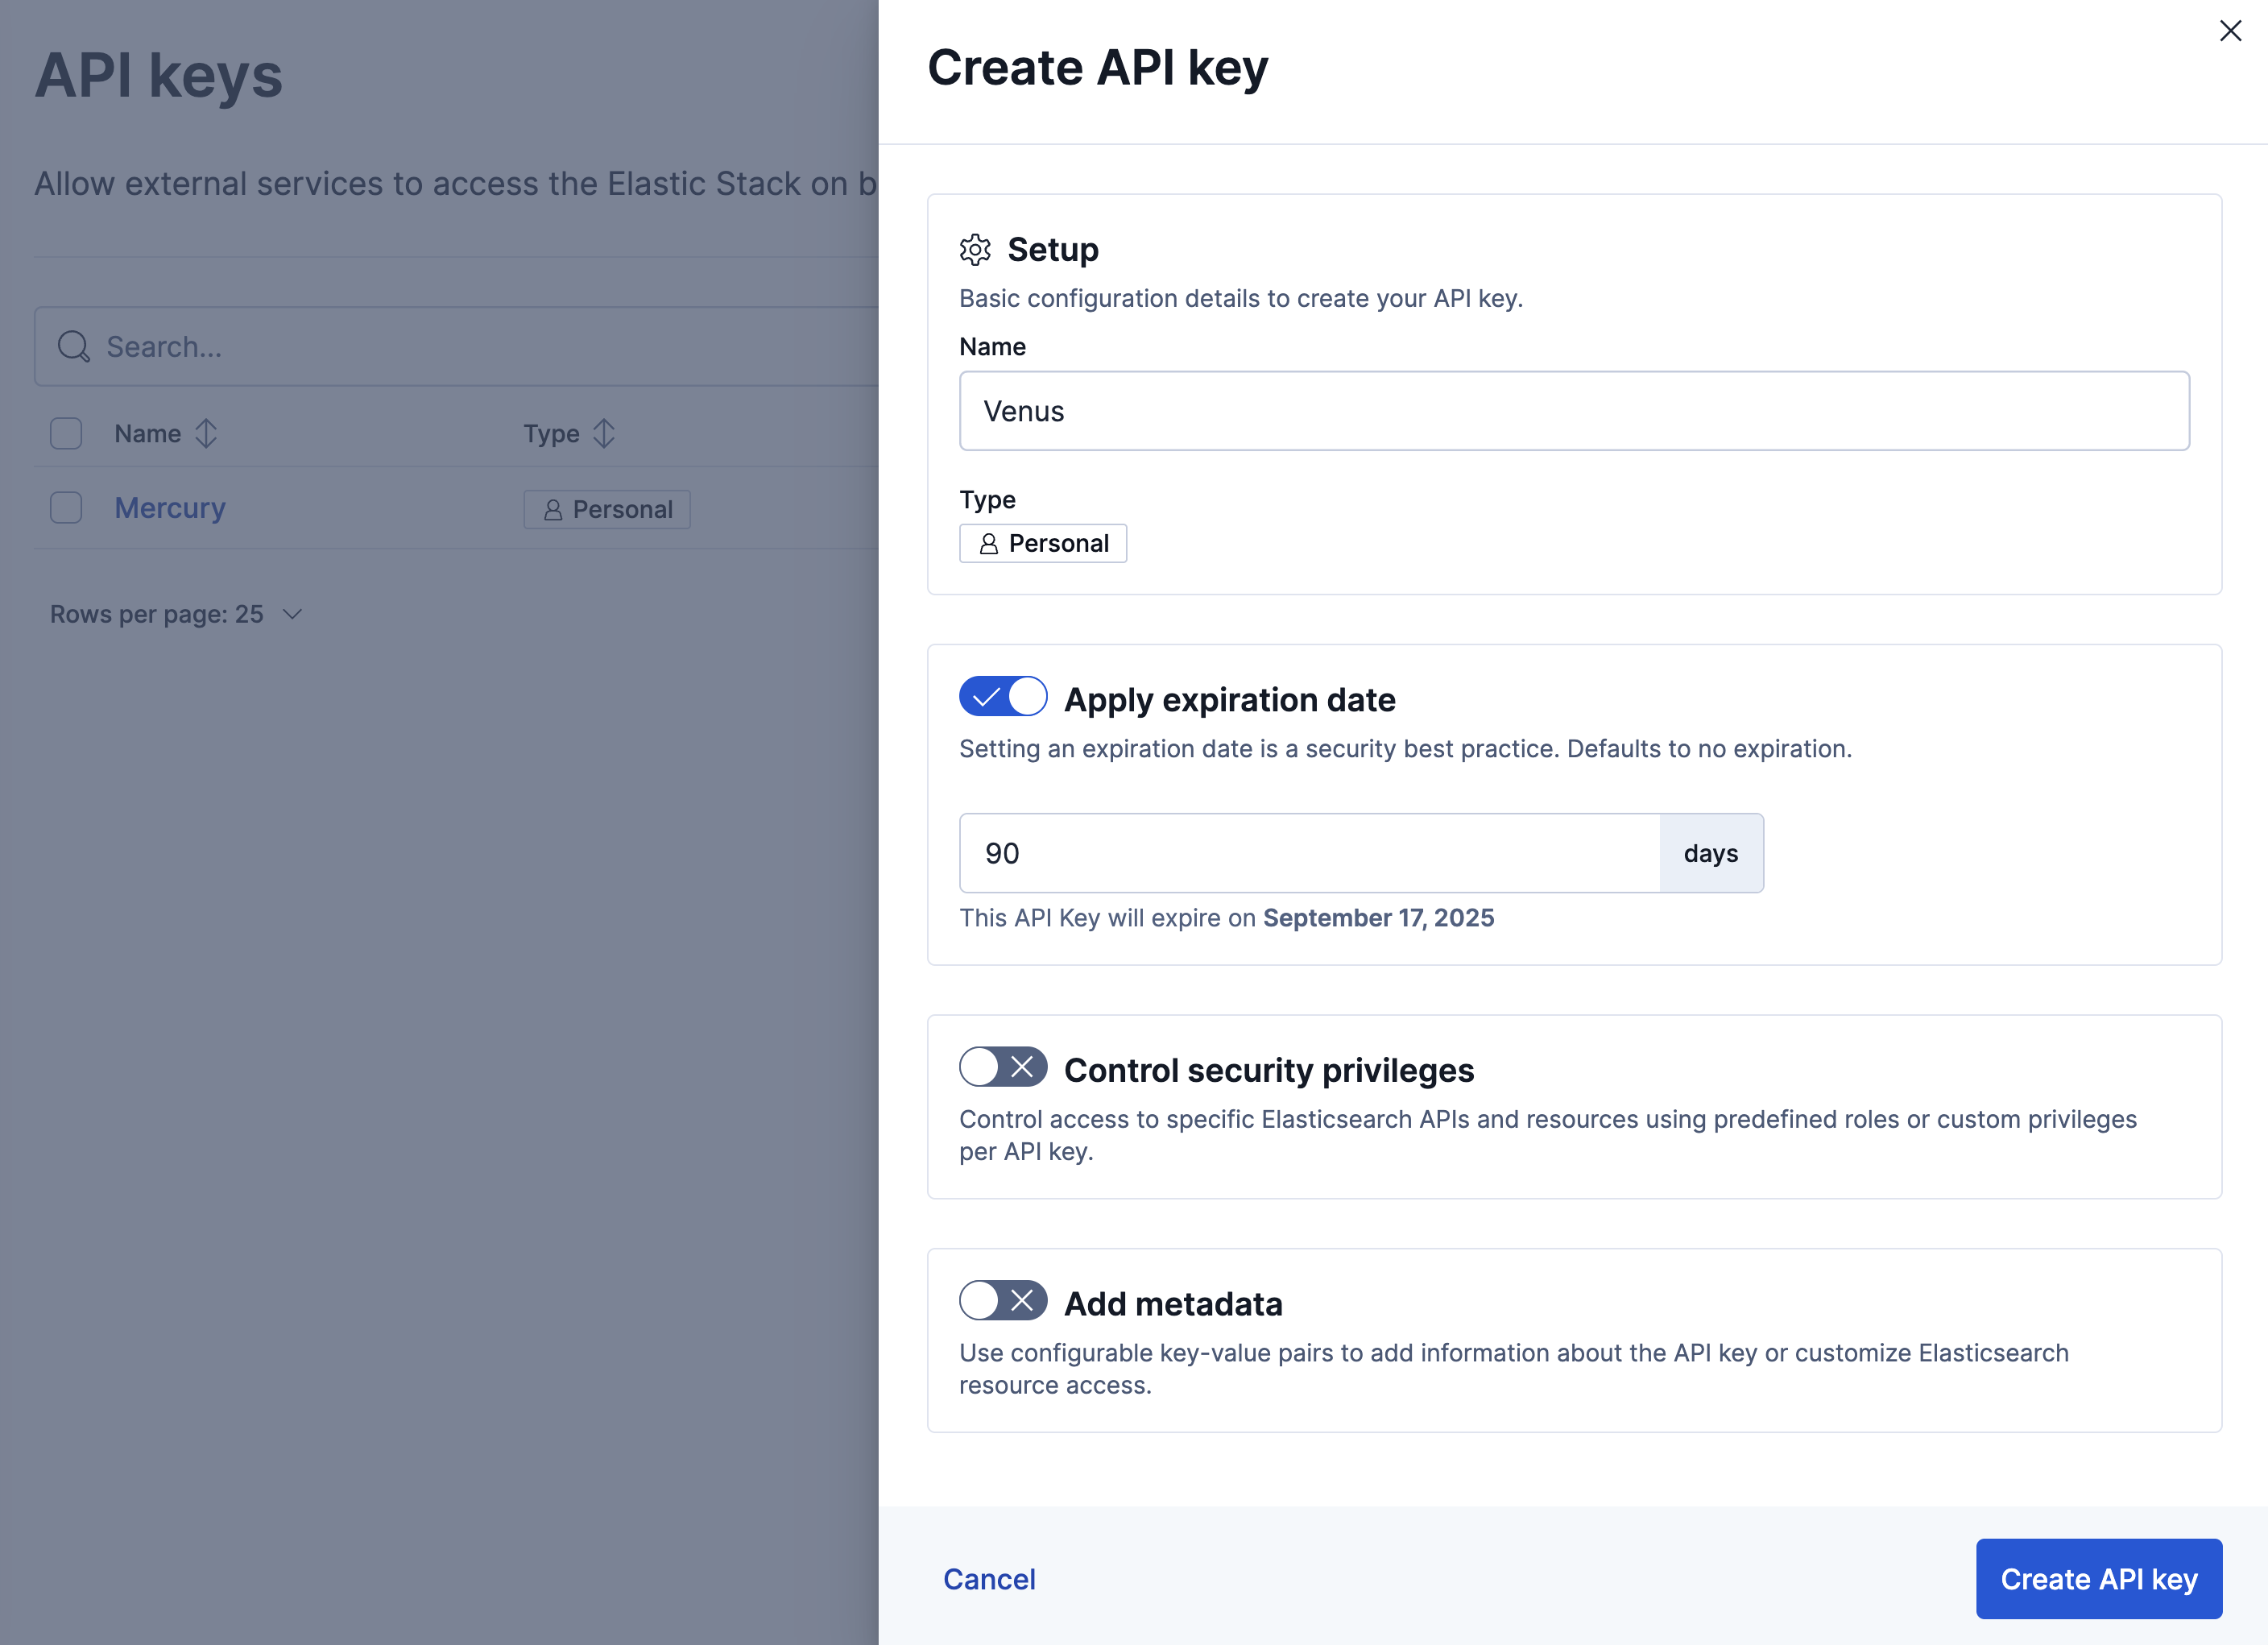The width and height of the screenshot is (2268, 1645).
Task: Enable the Control security privileges toggle
Action: (1003, 1067)
